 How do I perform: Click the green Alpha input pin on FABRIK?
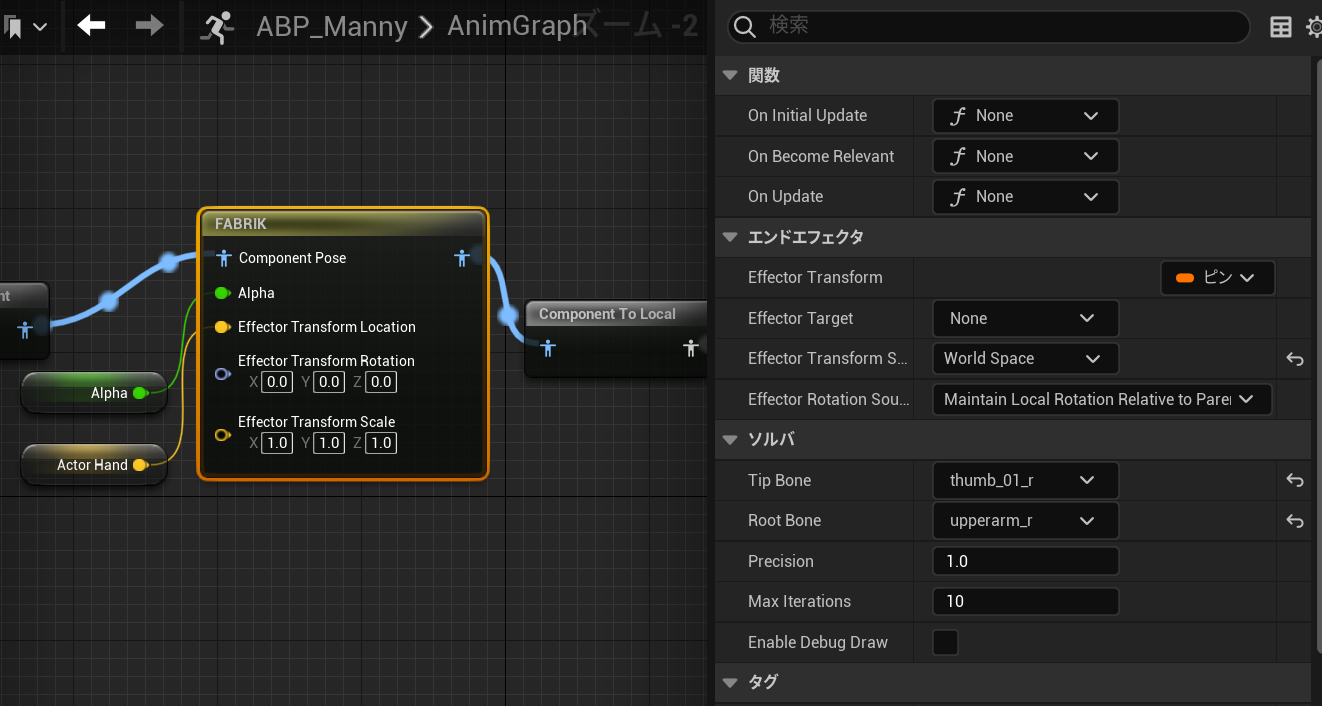point(222,293)
